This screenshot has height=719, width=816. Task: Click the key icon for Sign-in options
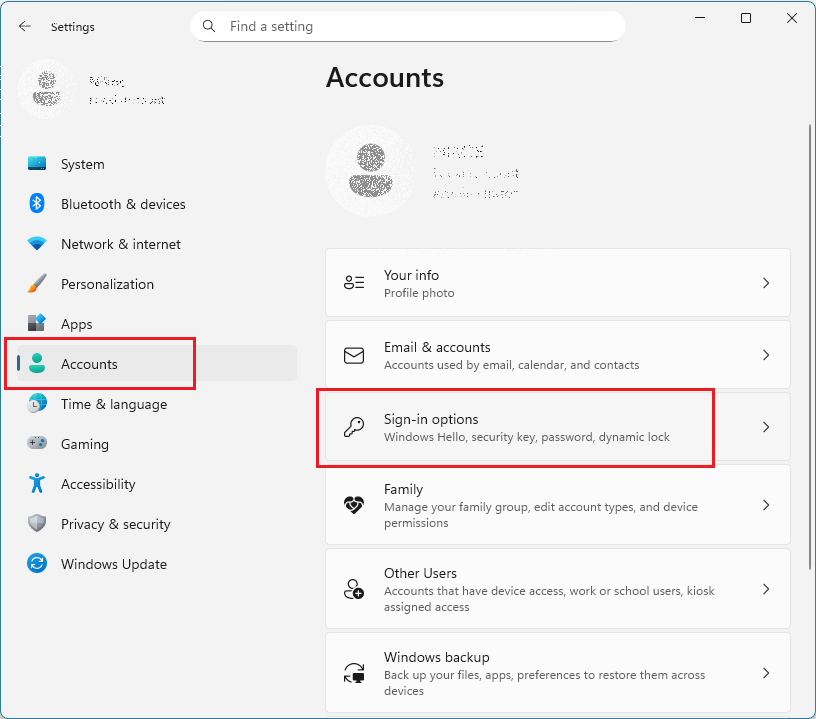354,427
